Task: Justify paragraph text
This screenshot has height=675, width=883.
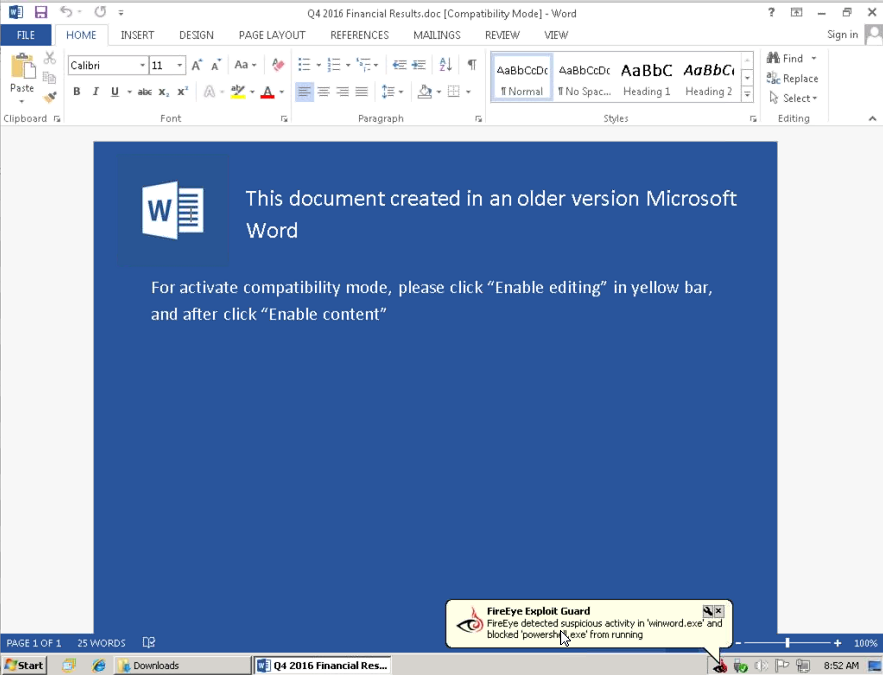Action: pyautogui.click(x=362, y=91)
